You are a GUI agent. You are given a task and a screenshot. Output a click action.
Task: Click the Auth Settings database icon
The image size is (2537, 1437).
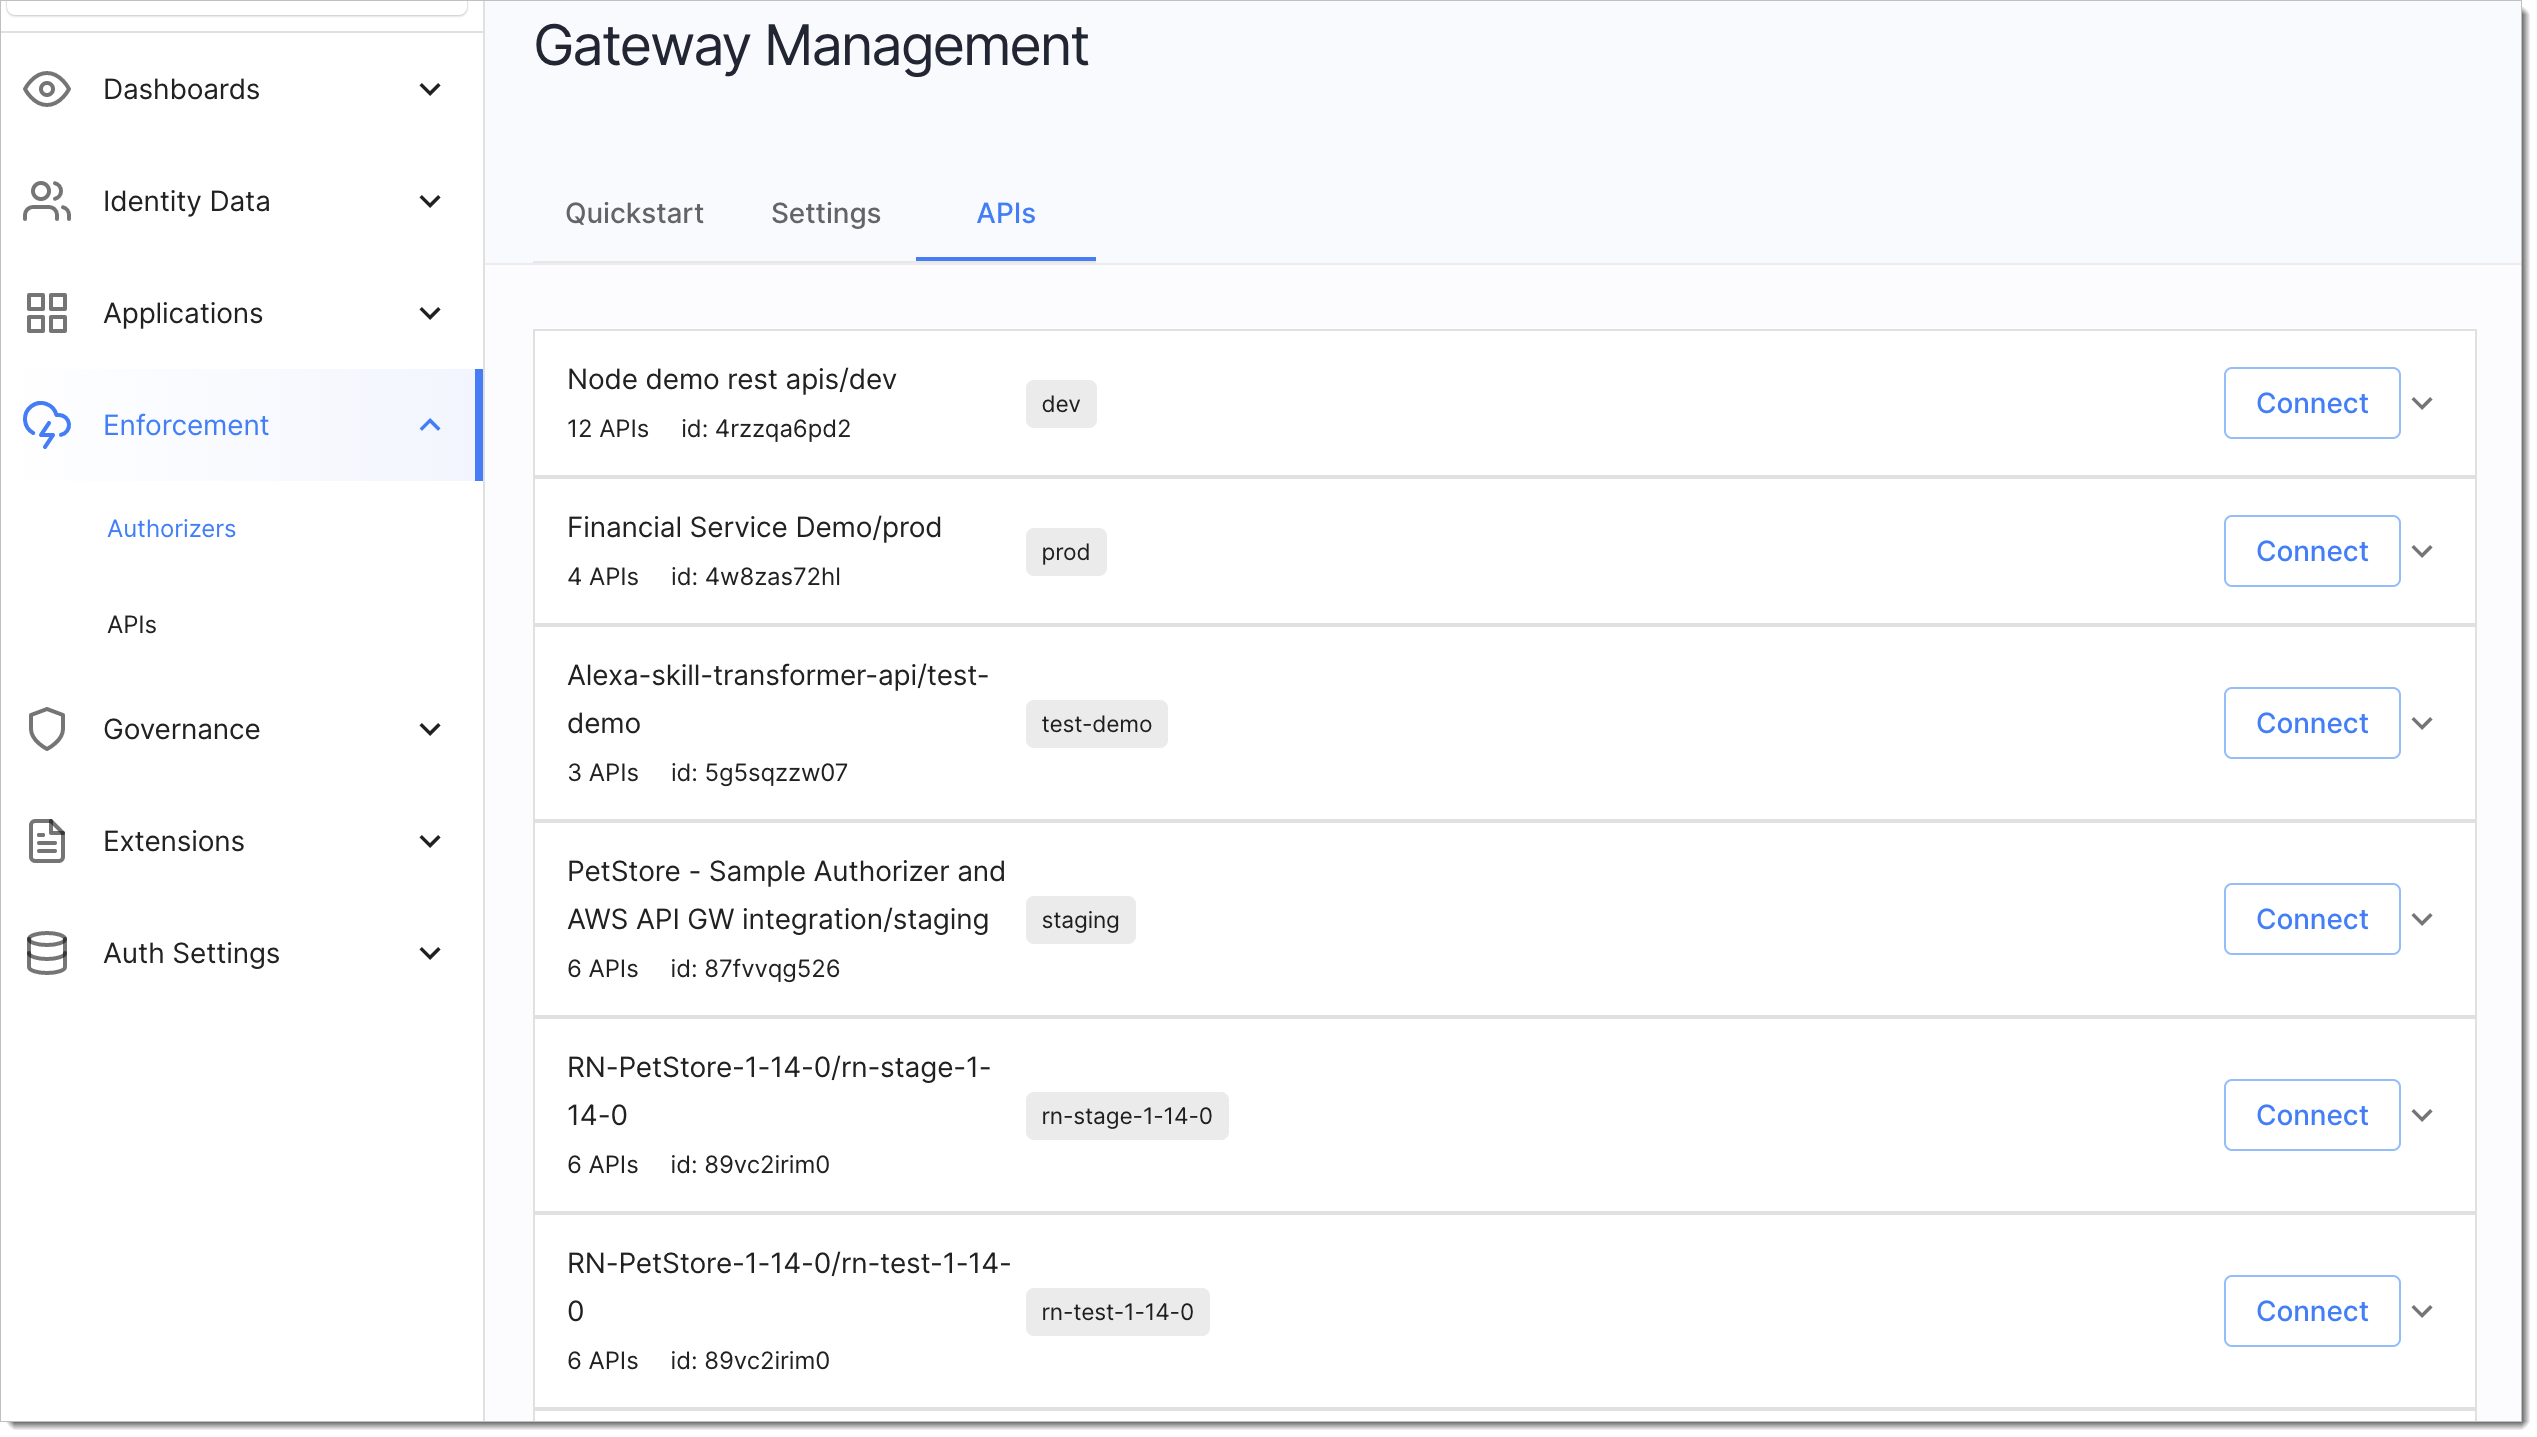pyautogui.click(x=46, y=953)
